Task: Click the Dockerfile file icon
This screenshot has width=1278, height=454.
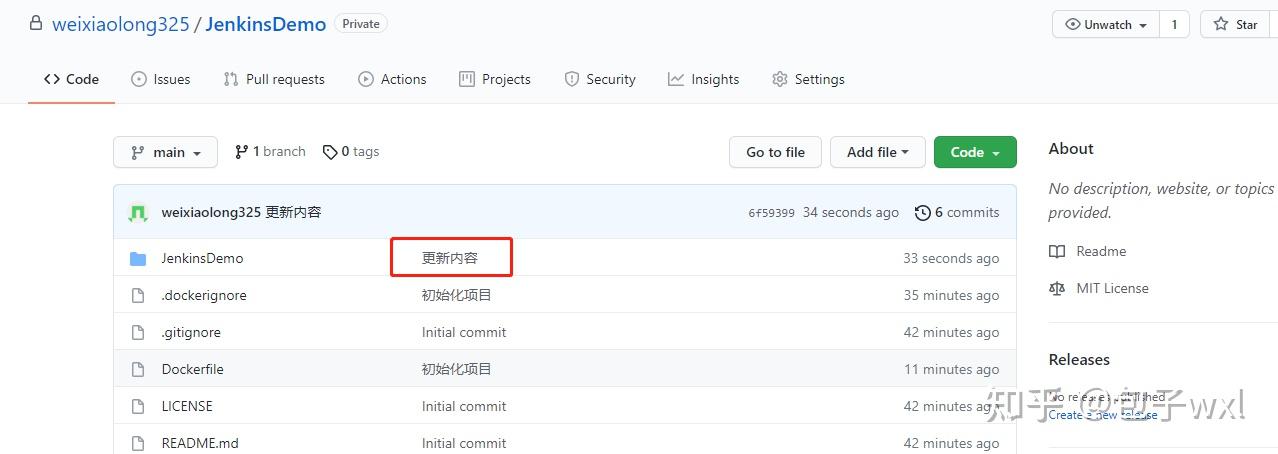Action: [x=138, y=369]
